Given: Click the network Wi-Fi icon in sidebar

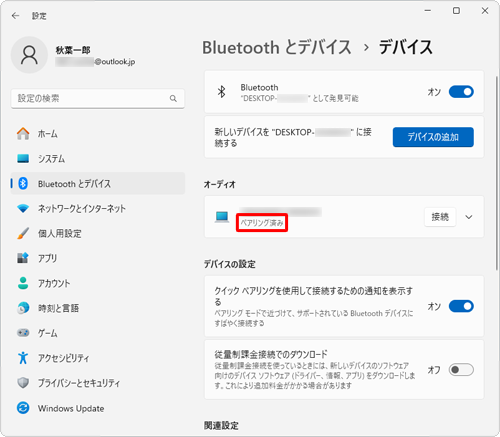Looking at the screenshot, I should (23, 208).
